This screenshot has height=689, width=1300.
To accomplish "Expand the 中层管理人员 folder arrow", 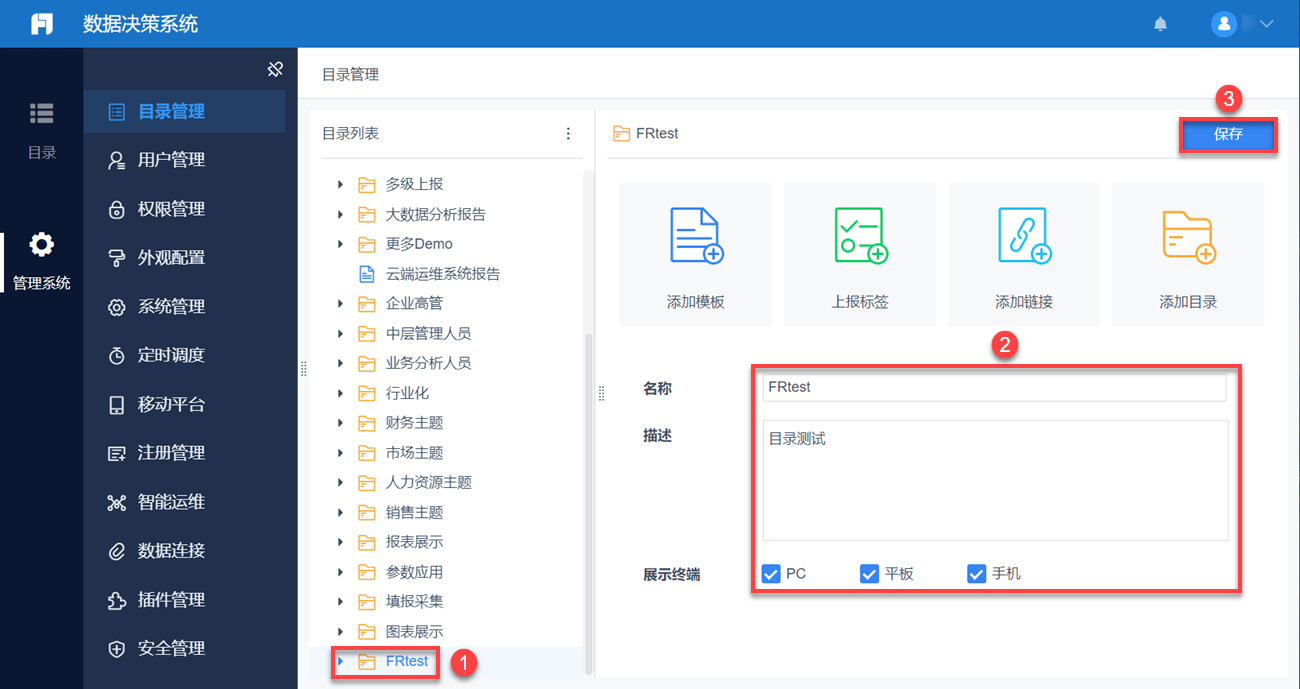I will coord(340,333).
